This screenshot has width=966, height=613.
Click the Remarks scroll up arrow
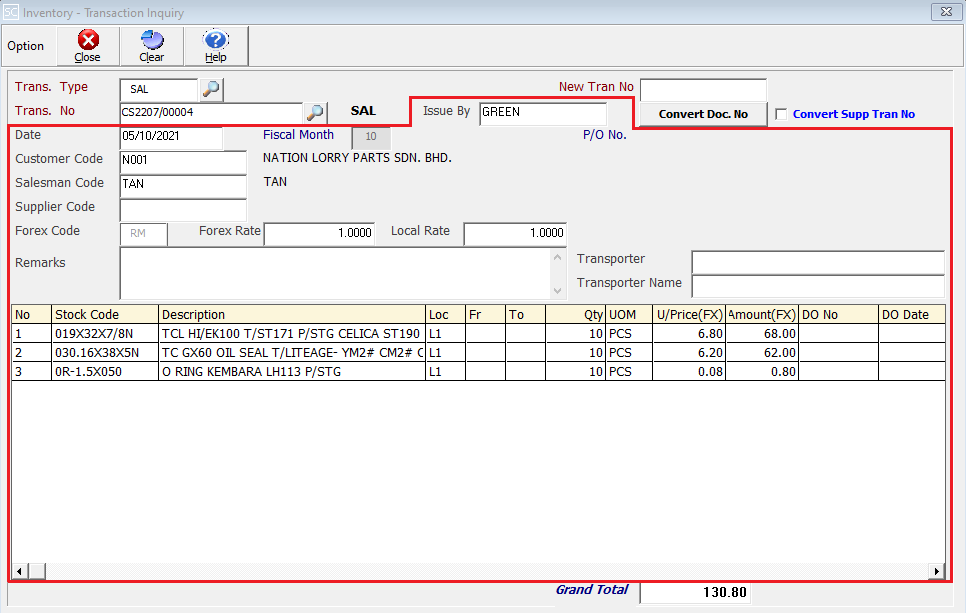pos(558,257)
